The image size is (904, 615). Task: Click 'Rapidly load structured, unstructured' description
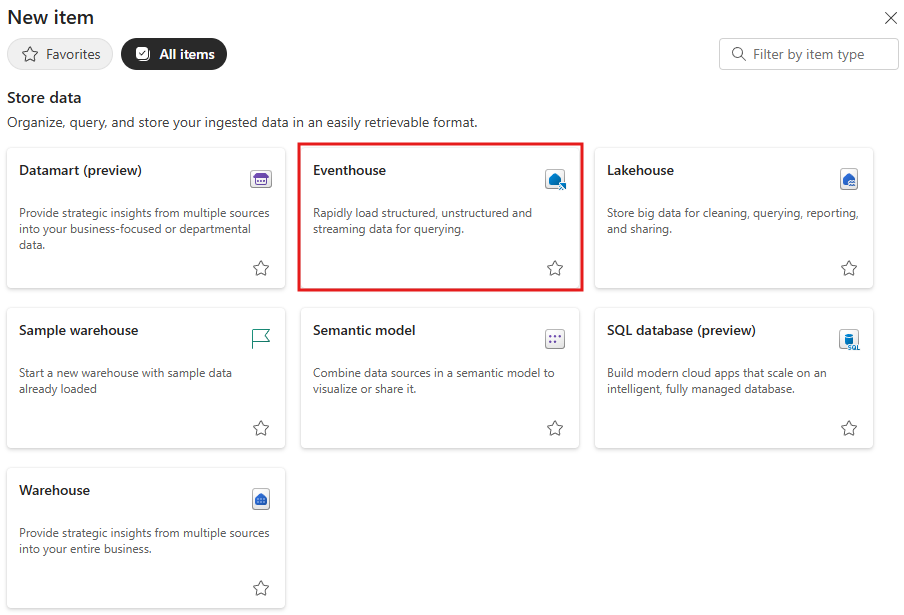pos(422,221)
